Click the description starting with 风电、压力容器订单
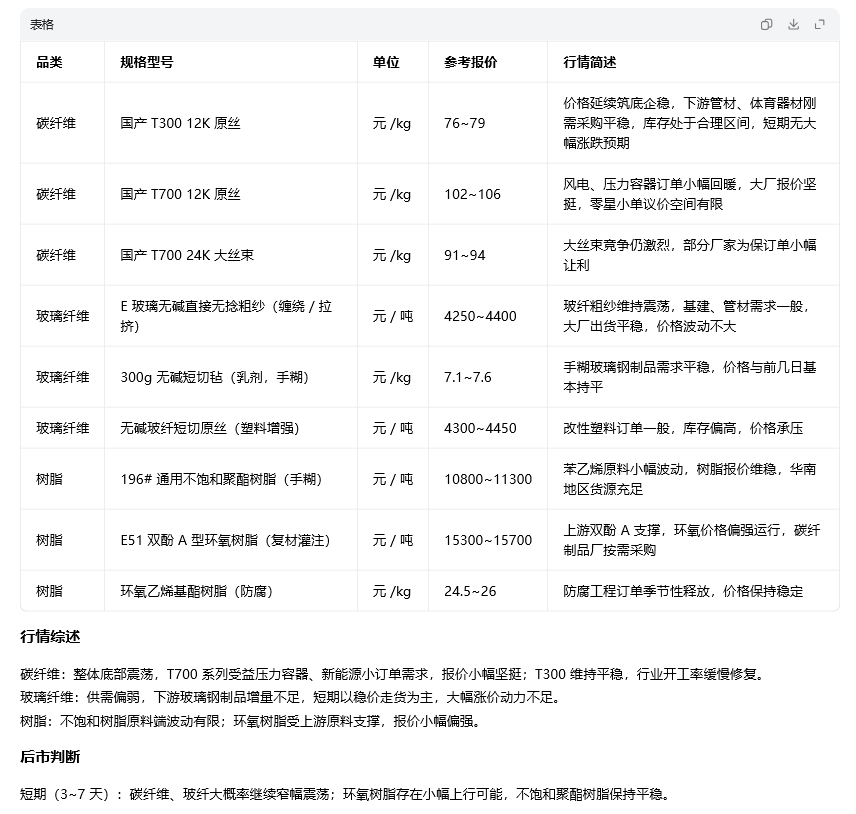This screenshot has height=814, width=856. [689, 194]
